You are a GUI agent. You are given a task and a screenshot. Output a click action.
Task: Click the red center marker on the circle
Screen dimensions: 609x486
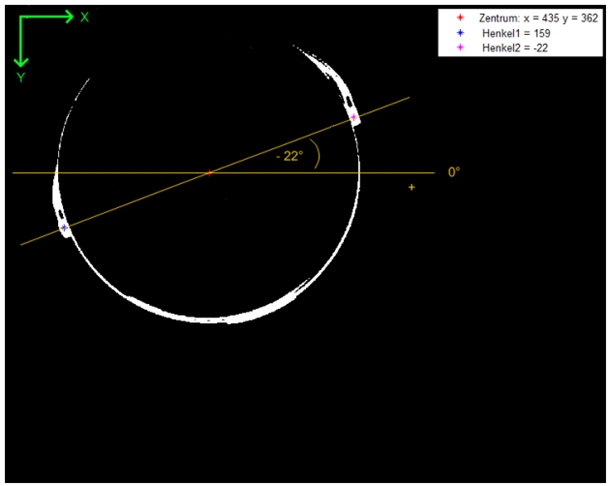209,173
